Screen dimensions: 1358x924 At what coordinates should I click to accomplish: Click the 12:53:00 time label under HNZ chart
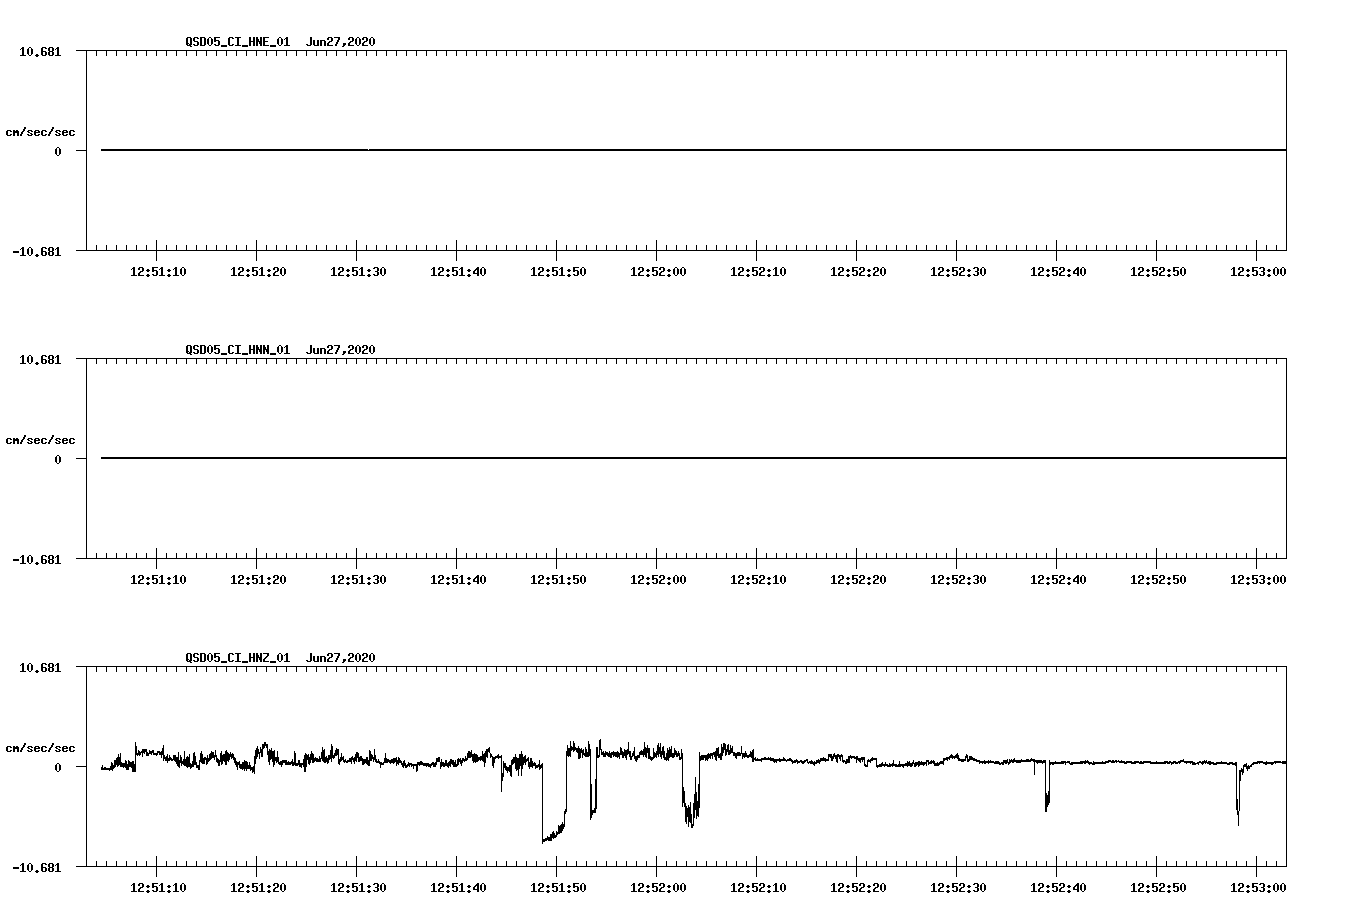click(1258, 888)
